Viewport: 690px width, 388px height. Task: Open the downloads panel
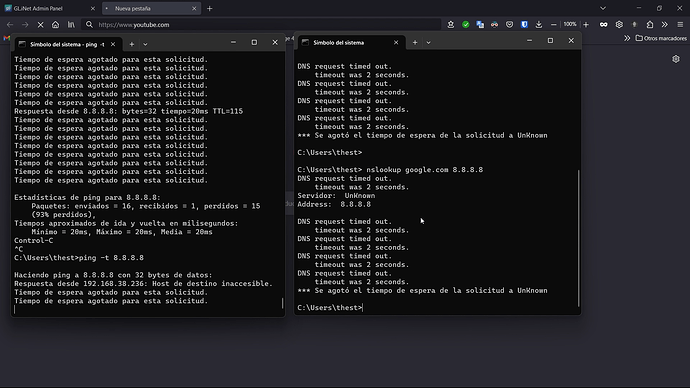(539, 25)
